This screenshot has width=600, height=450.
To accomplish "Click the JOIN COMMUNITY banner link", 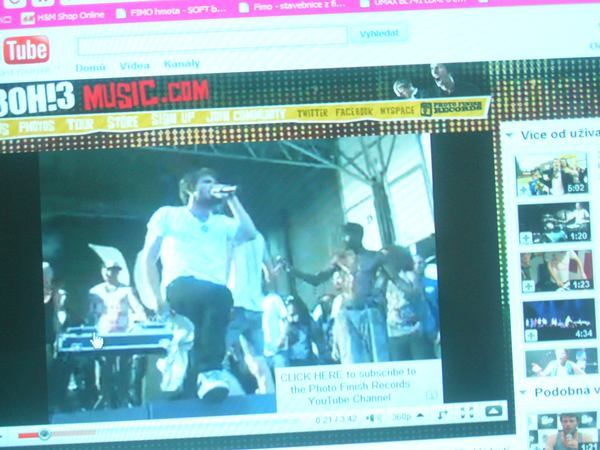I will click(246, 116).
